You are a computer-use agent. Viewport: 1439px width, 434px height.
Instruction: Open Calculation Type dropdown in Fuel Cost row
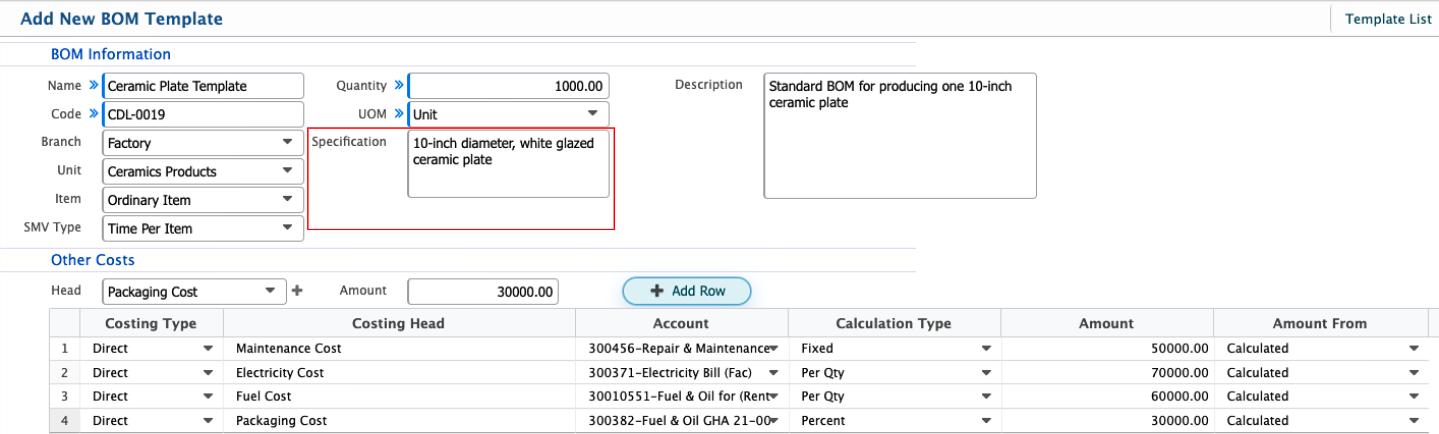coord(895,396)
